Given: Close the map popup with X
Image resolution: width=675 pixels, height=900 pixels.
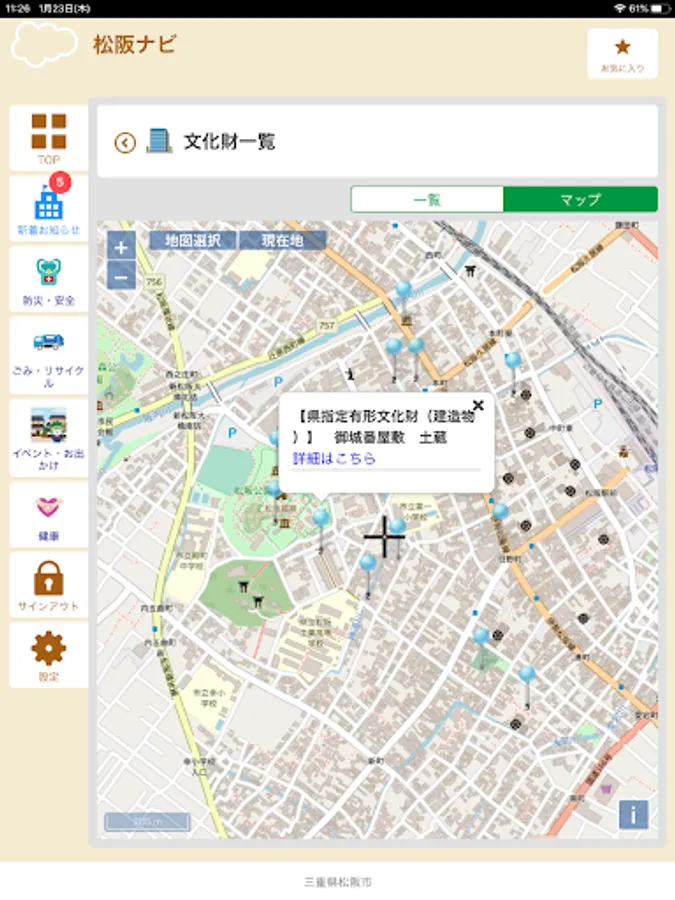Looking at the screenshot, I should pos(478,405).
